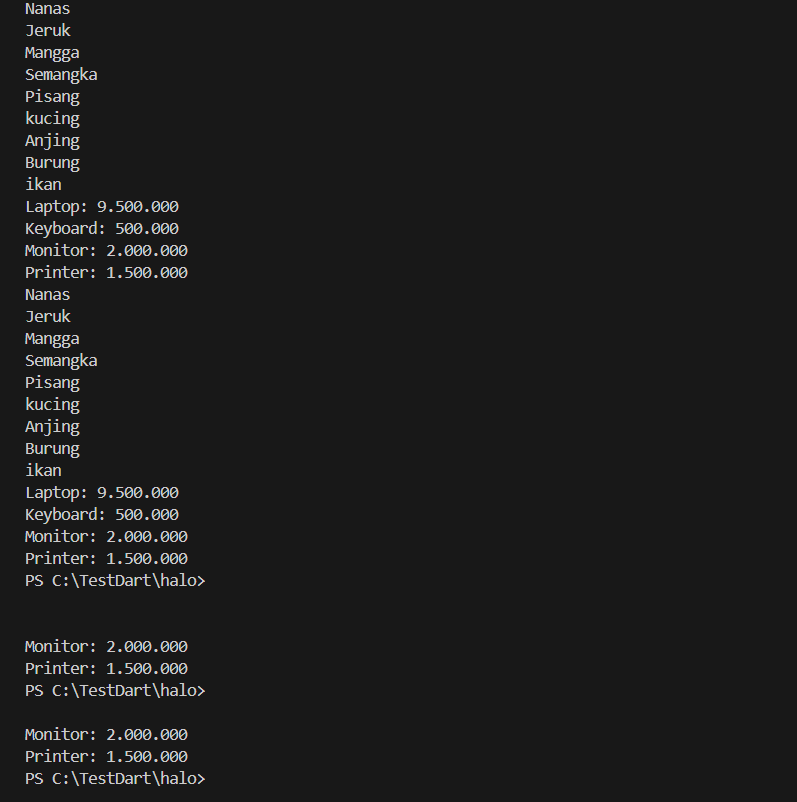Click the first kucing output line
The image size is (797, 802).
pyautogui.click(x=52, y=119)
